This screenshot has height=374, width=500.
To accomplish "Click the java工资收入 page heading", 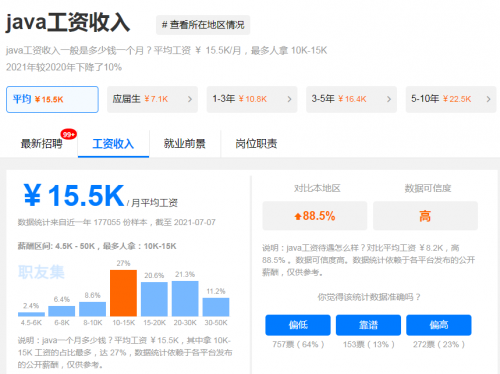I will [68, 23].
